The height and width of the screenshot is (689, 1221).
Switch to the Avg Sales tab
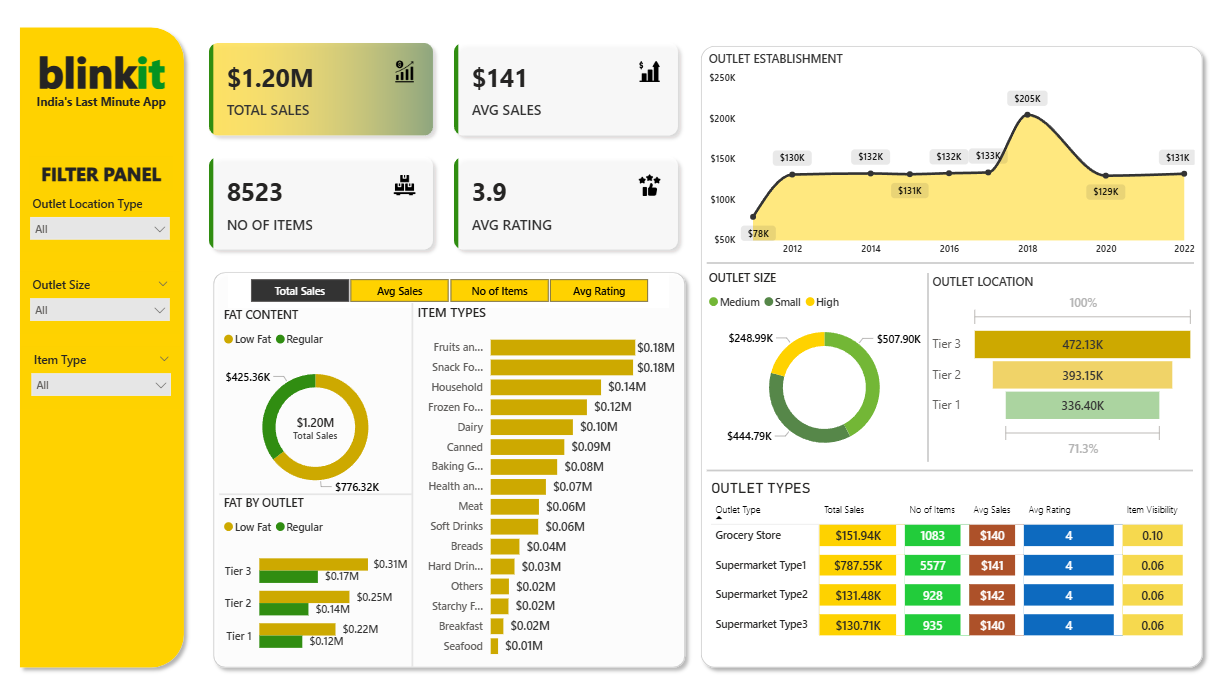pos(399,291)
